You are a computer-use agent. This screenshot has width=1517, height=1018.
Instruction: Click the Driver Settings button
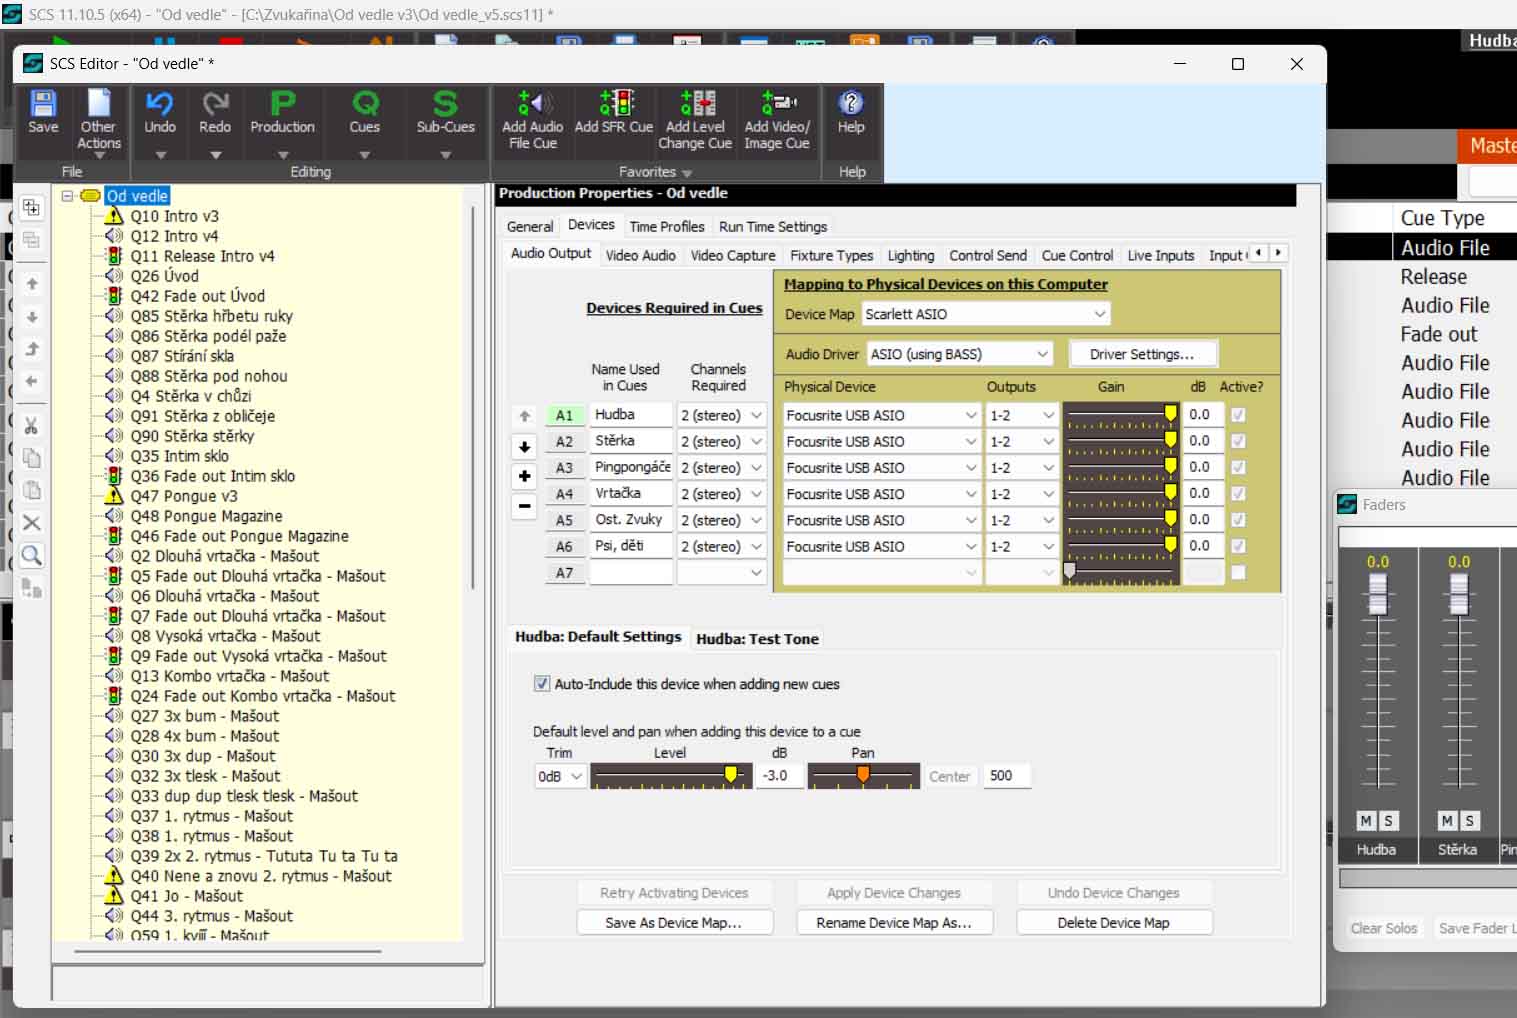pyautogui.click(x=1142, y=354)
